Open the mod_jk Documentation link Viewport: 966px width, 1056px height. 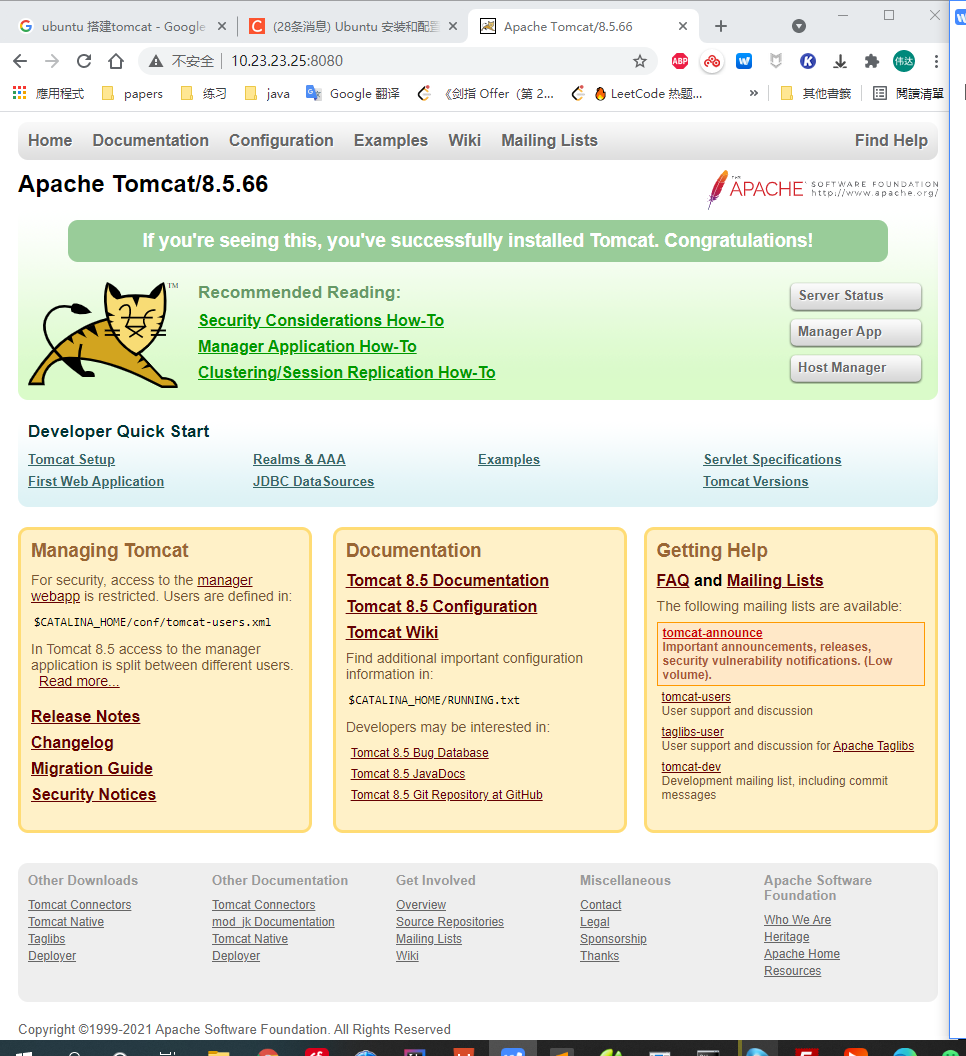click(x=273, y=922)
